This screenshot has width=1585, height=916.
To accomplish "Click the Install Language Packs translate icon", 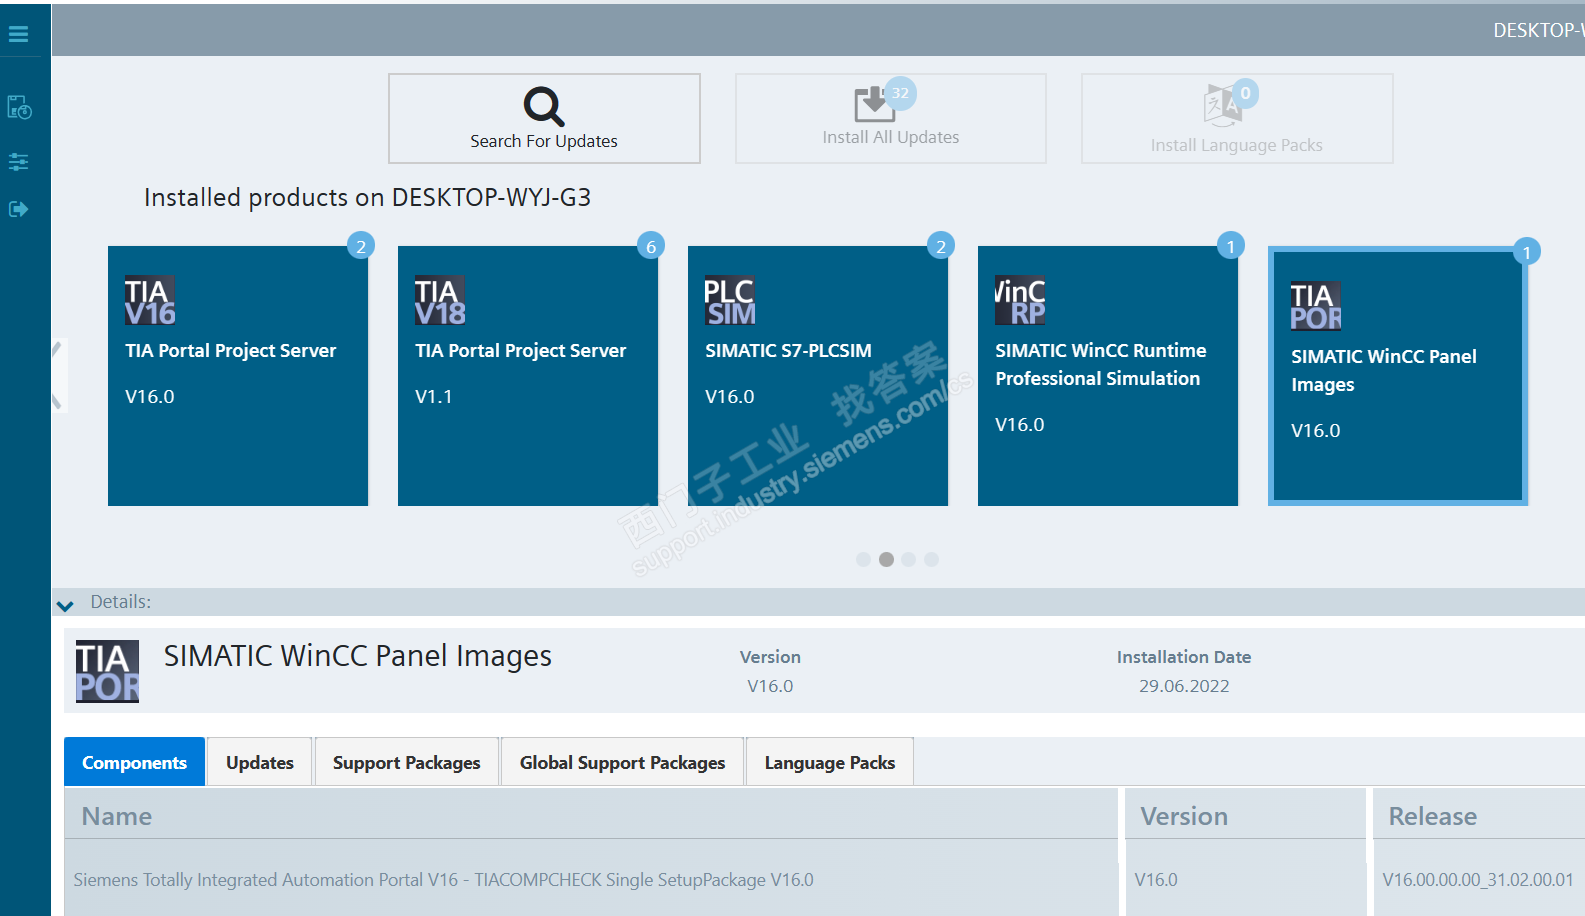I will [x=1223, y=105].
